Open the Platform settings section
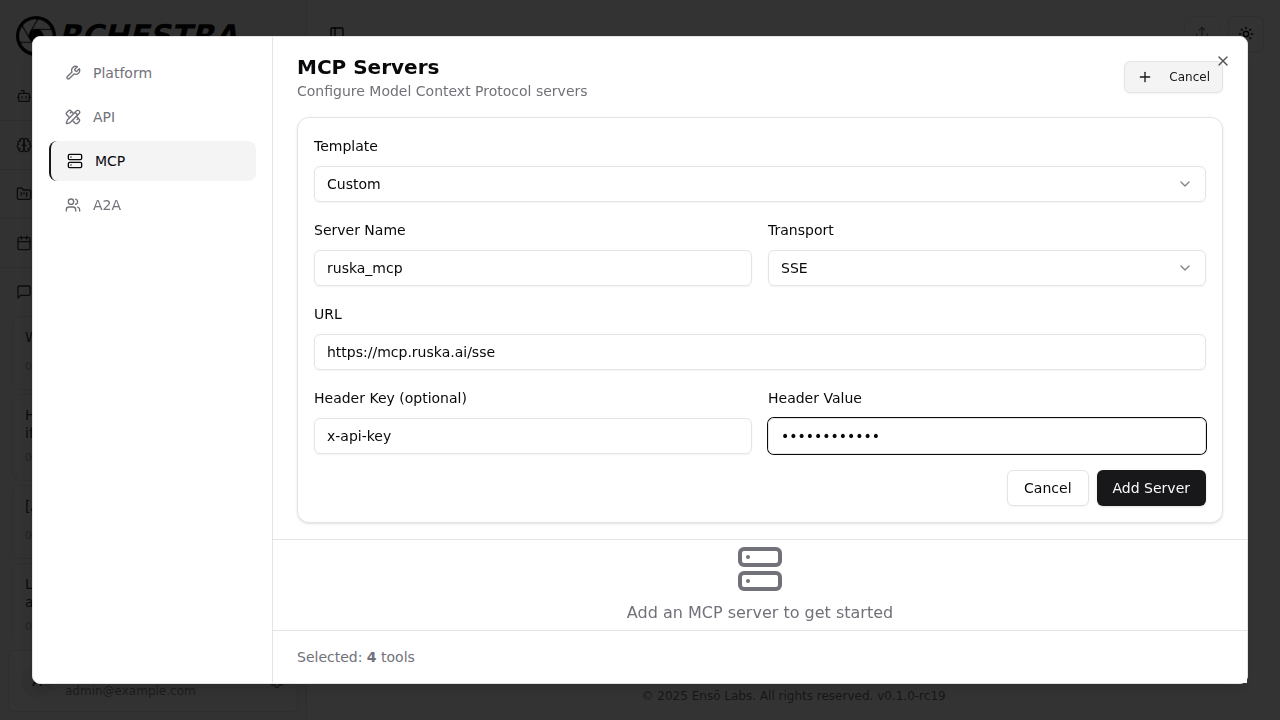 (152, 73)
